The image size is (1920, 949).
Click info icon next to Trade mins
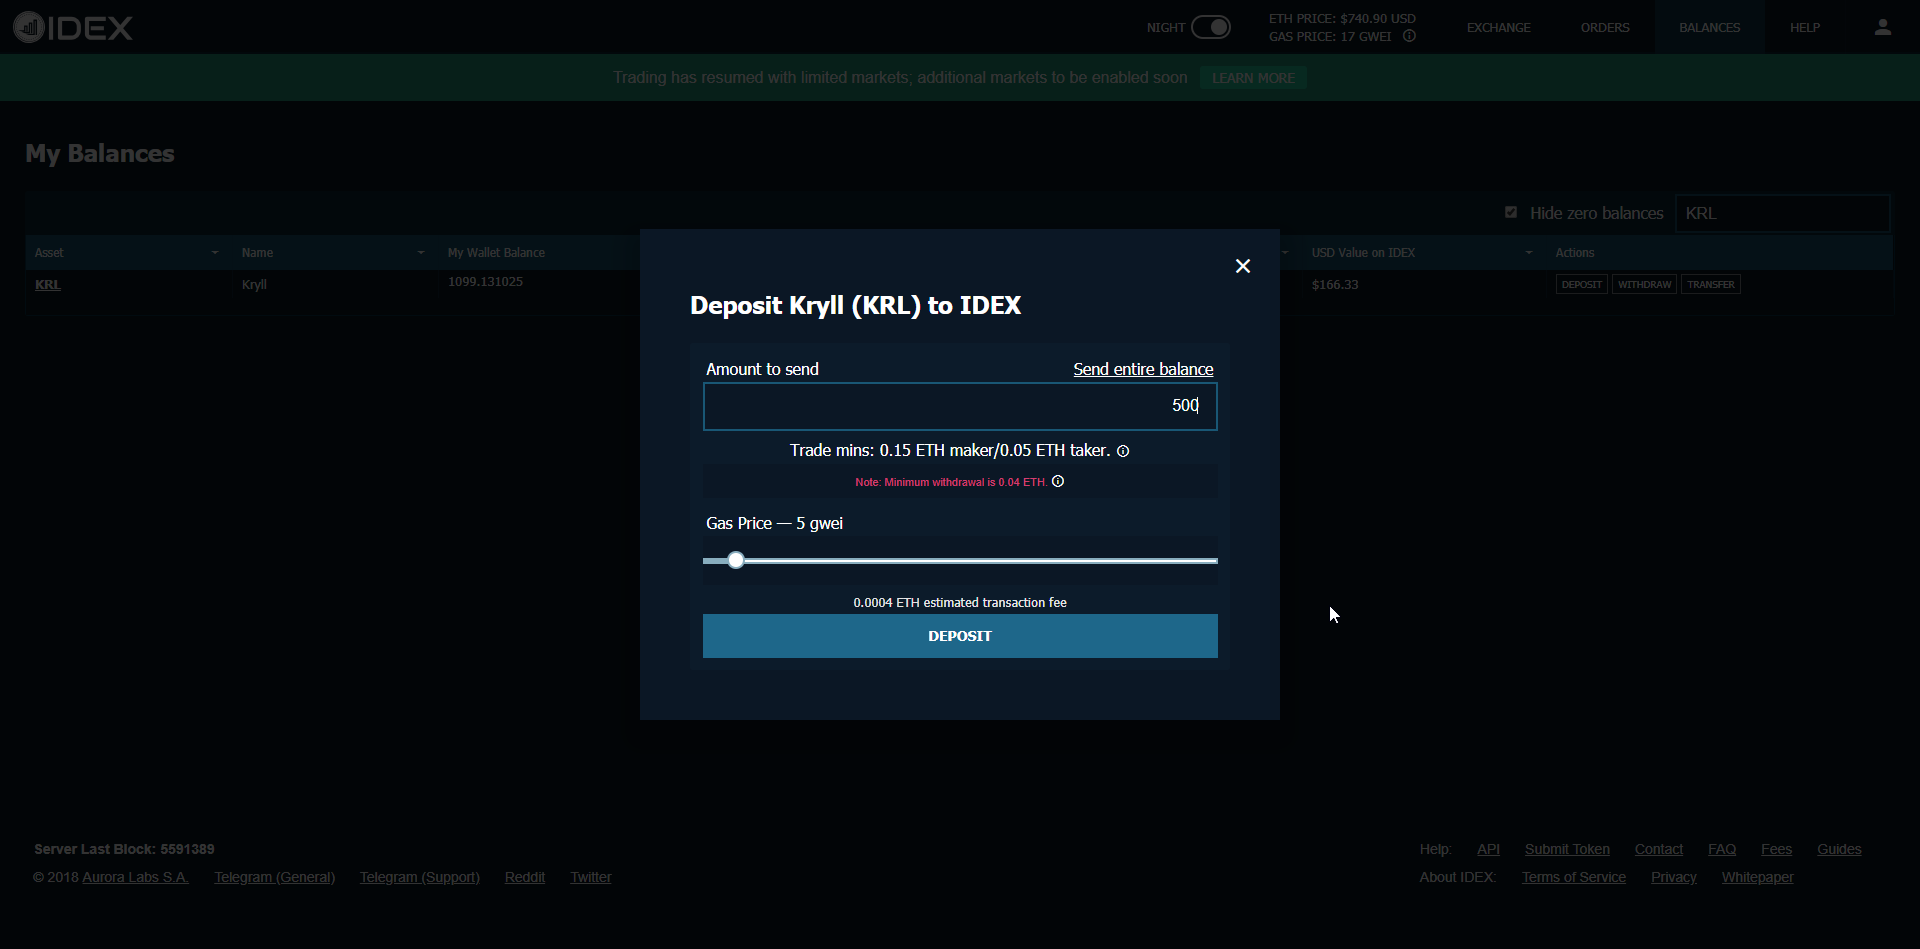click(x=1123, y=451)
